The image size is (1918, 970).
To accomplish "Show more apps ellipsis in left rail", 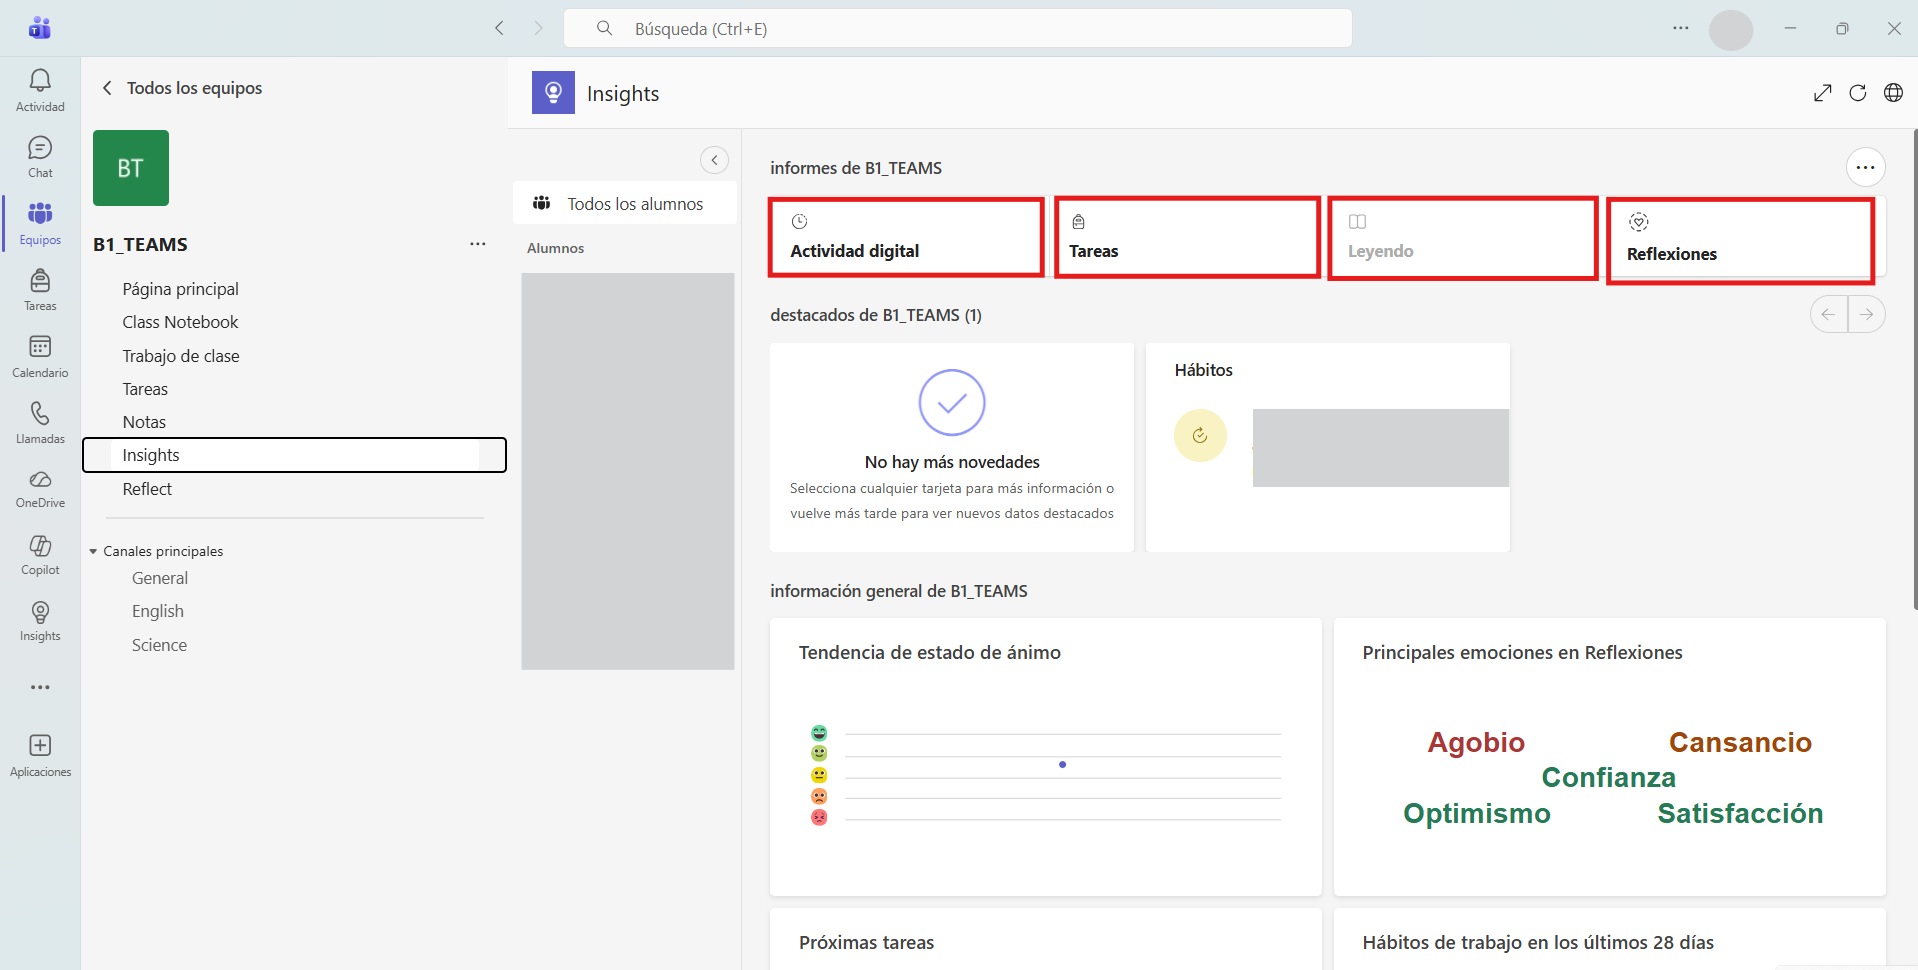I will [40, 687].
